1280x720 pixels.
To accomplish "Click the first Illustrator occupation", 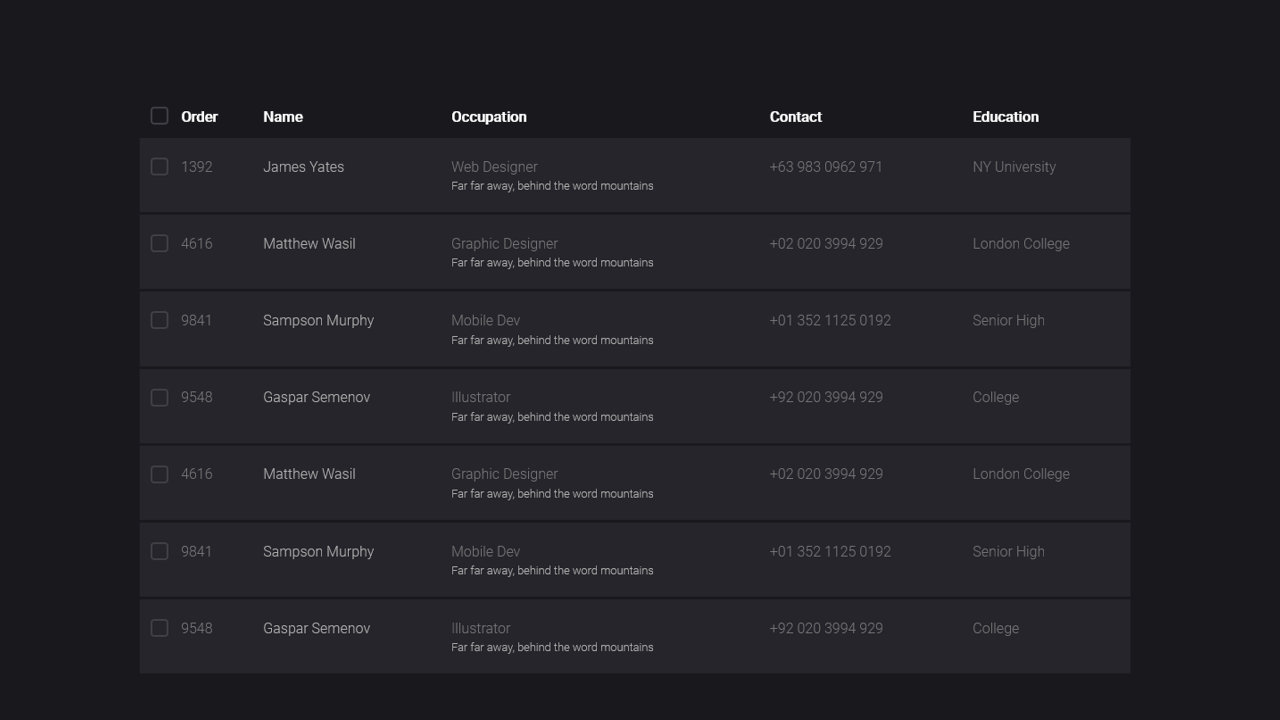I will 481,397.
